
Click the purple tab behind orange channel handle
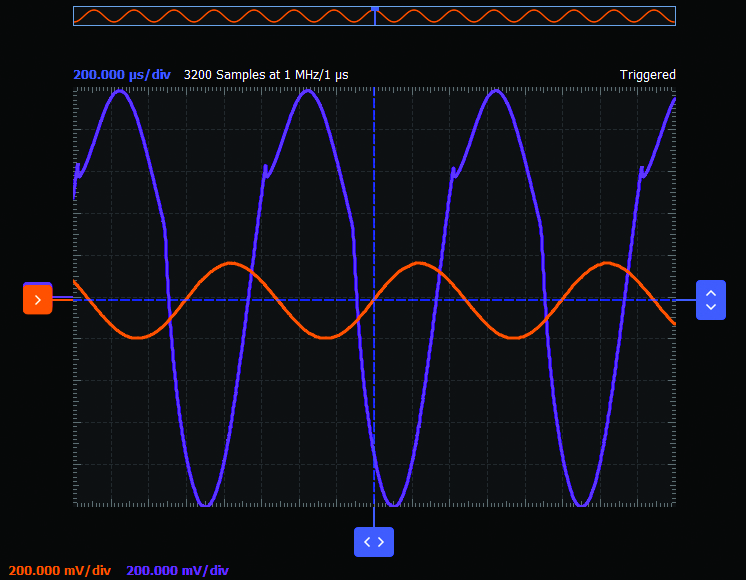click(x=37, y=284)
